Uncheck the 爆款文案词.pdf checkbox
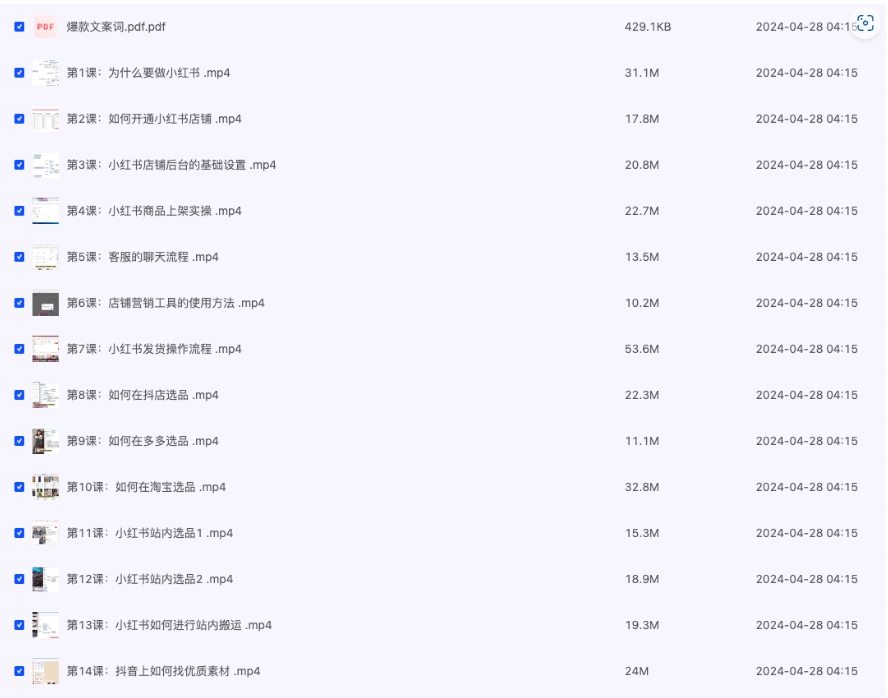 pyautogui.click(x=19, y=27)
